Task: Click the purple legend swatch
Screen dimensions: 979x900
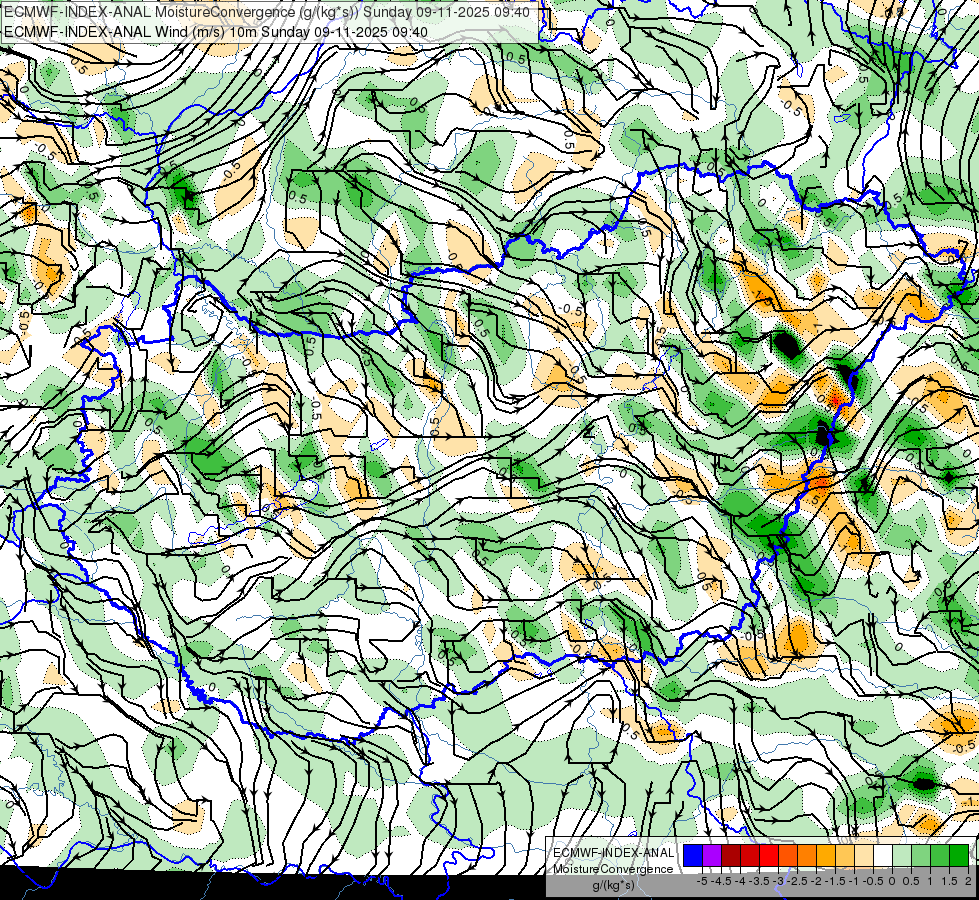Action: coord(712,855)
